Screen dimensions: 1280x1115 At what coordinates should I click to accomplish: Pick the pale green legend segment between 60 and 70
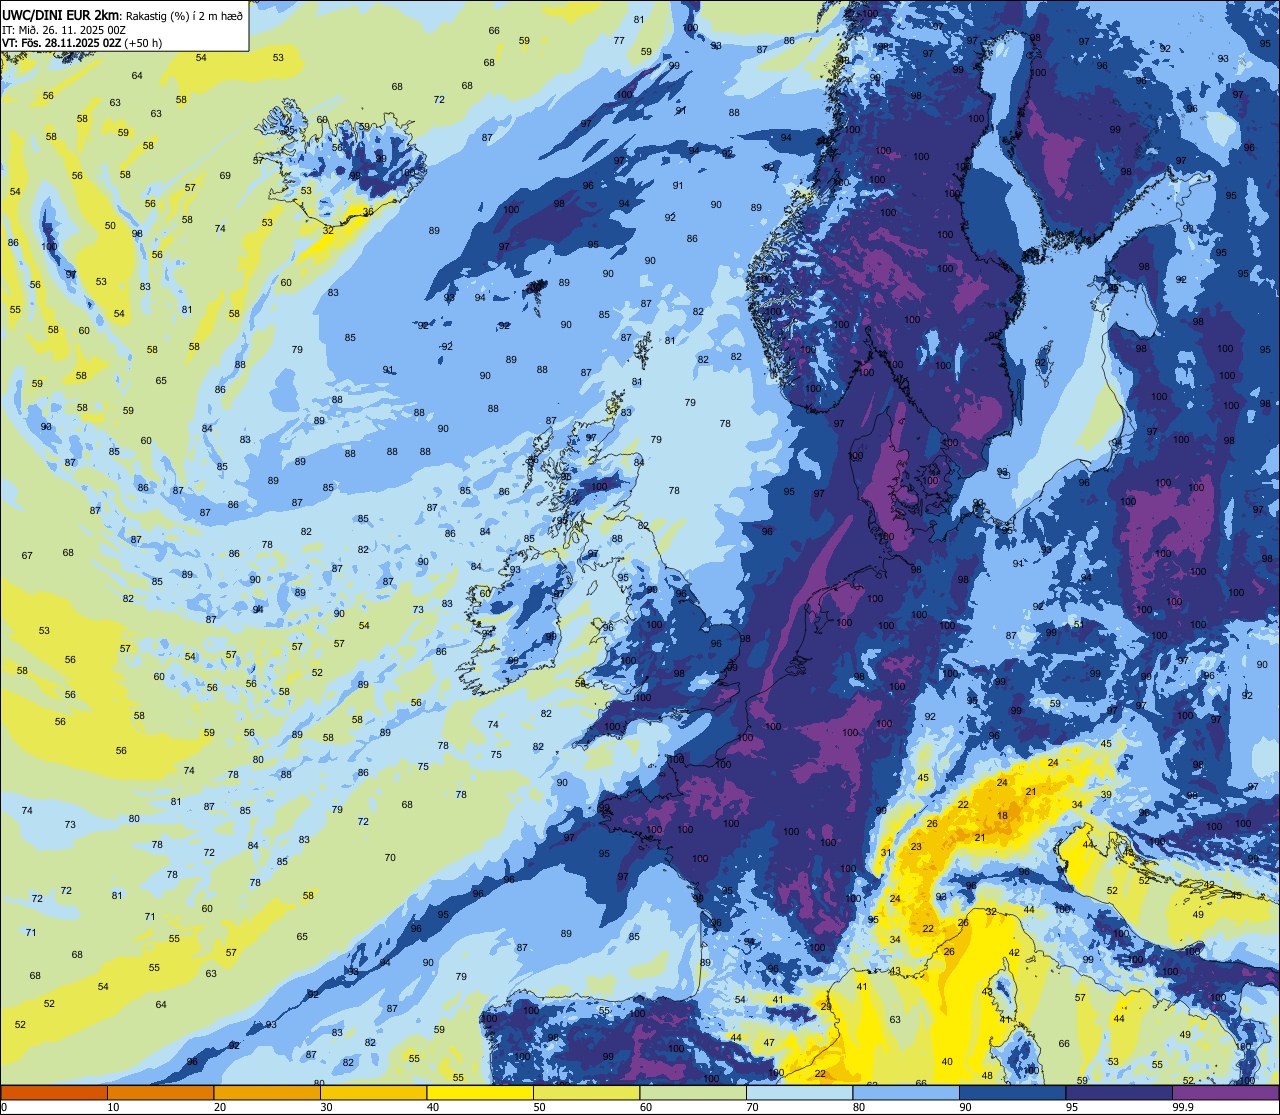(x=693, y=1092)
